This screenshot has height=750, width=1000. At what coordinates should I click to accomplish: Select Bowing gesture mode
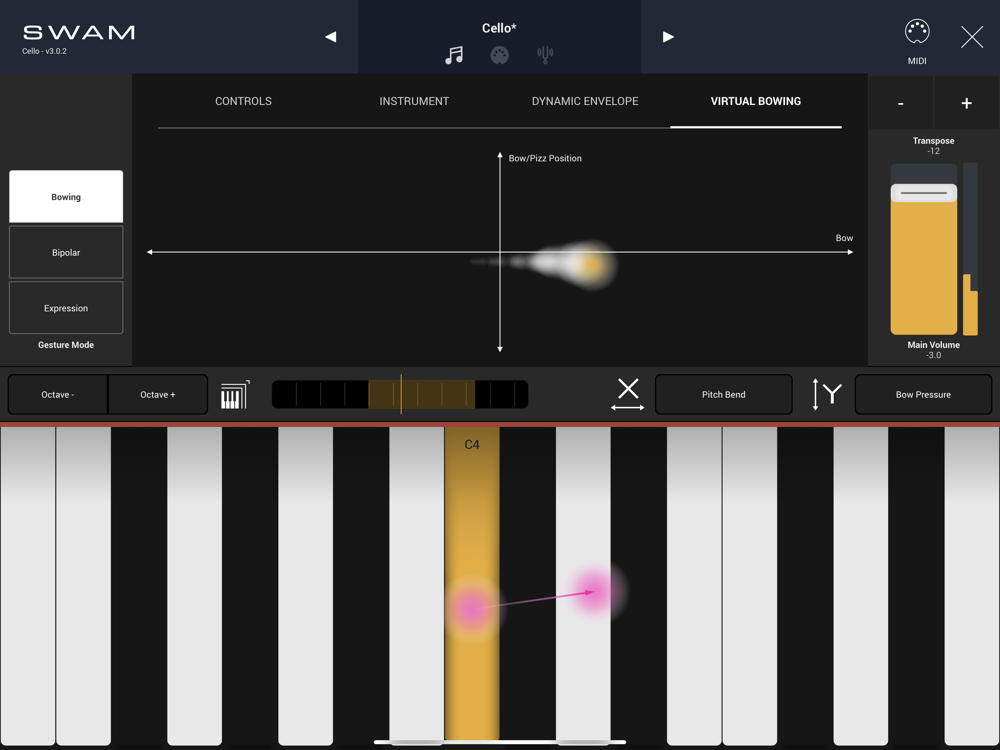[66, 196]
